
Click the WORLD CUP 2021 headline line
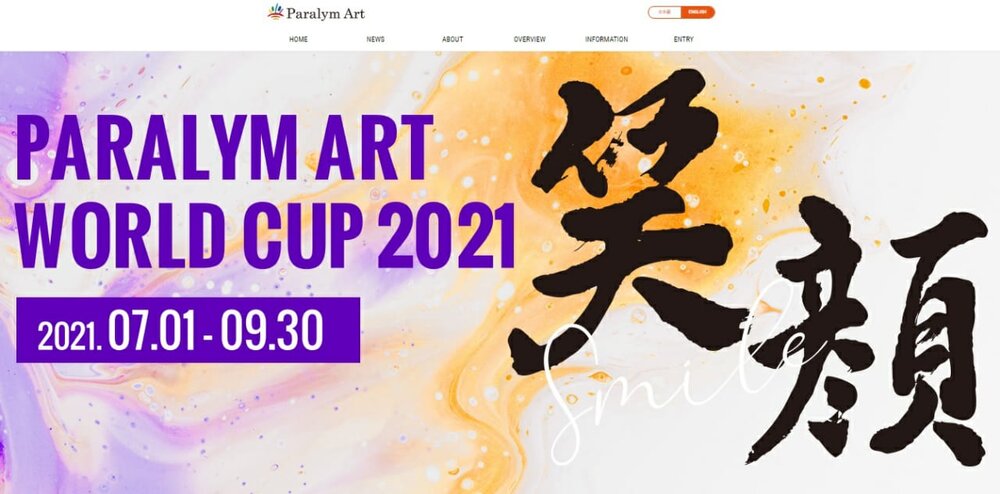tap(265, 236)
